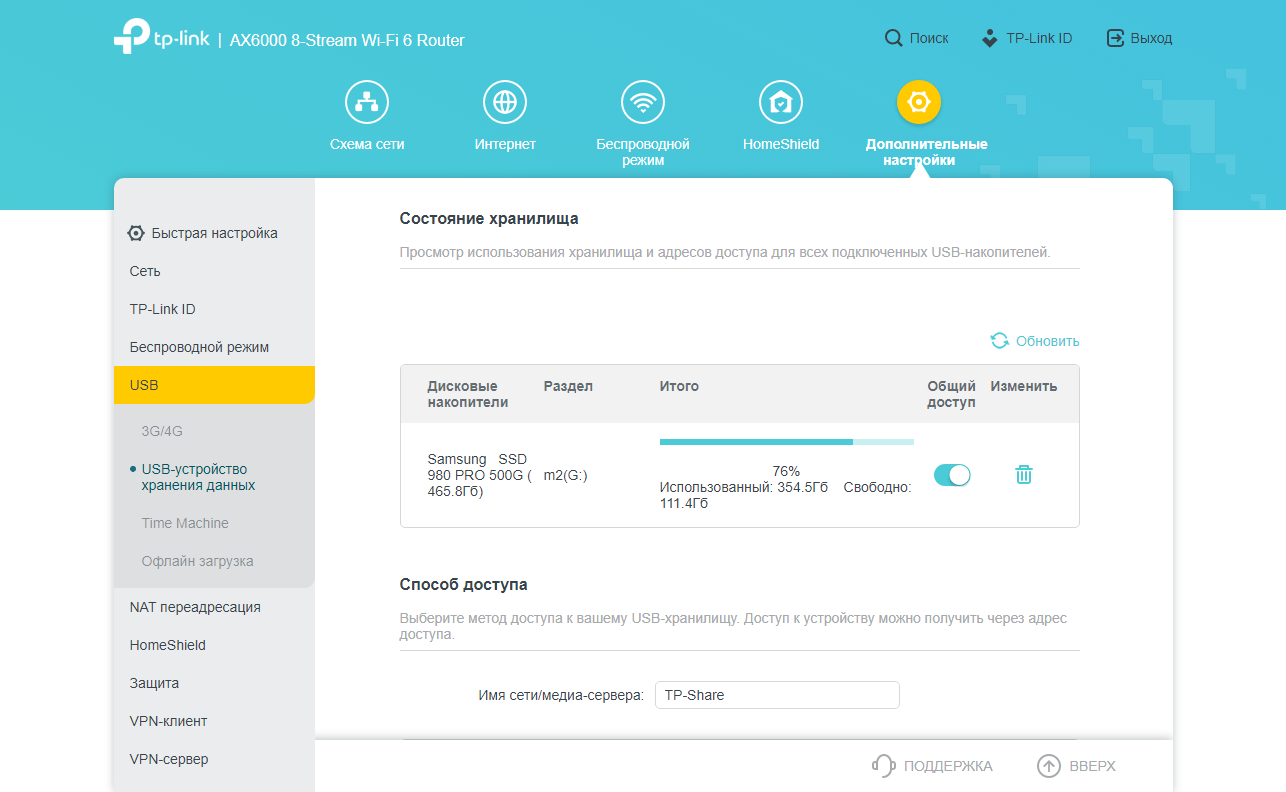Click the TP-Link ID icon in header
Viewport: 1286px width, 792px height.
[x=990, y=38]
